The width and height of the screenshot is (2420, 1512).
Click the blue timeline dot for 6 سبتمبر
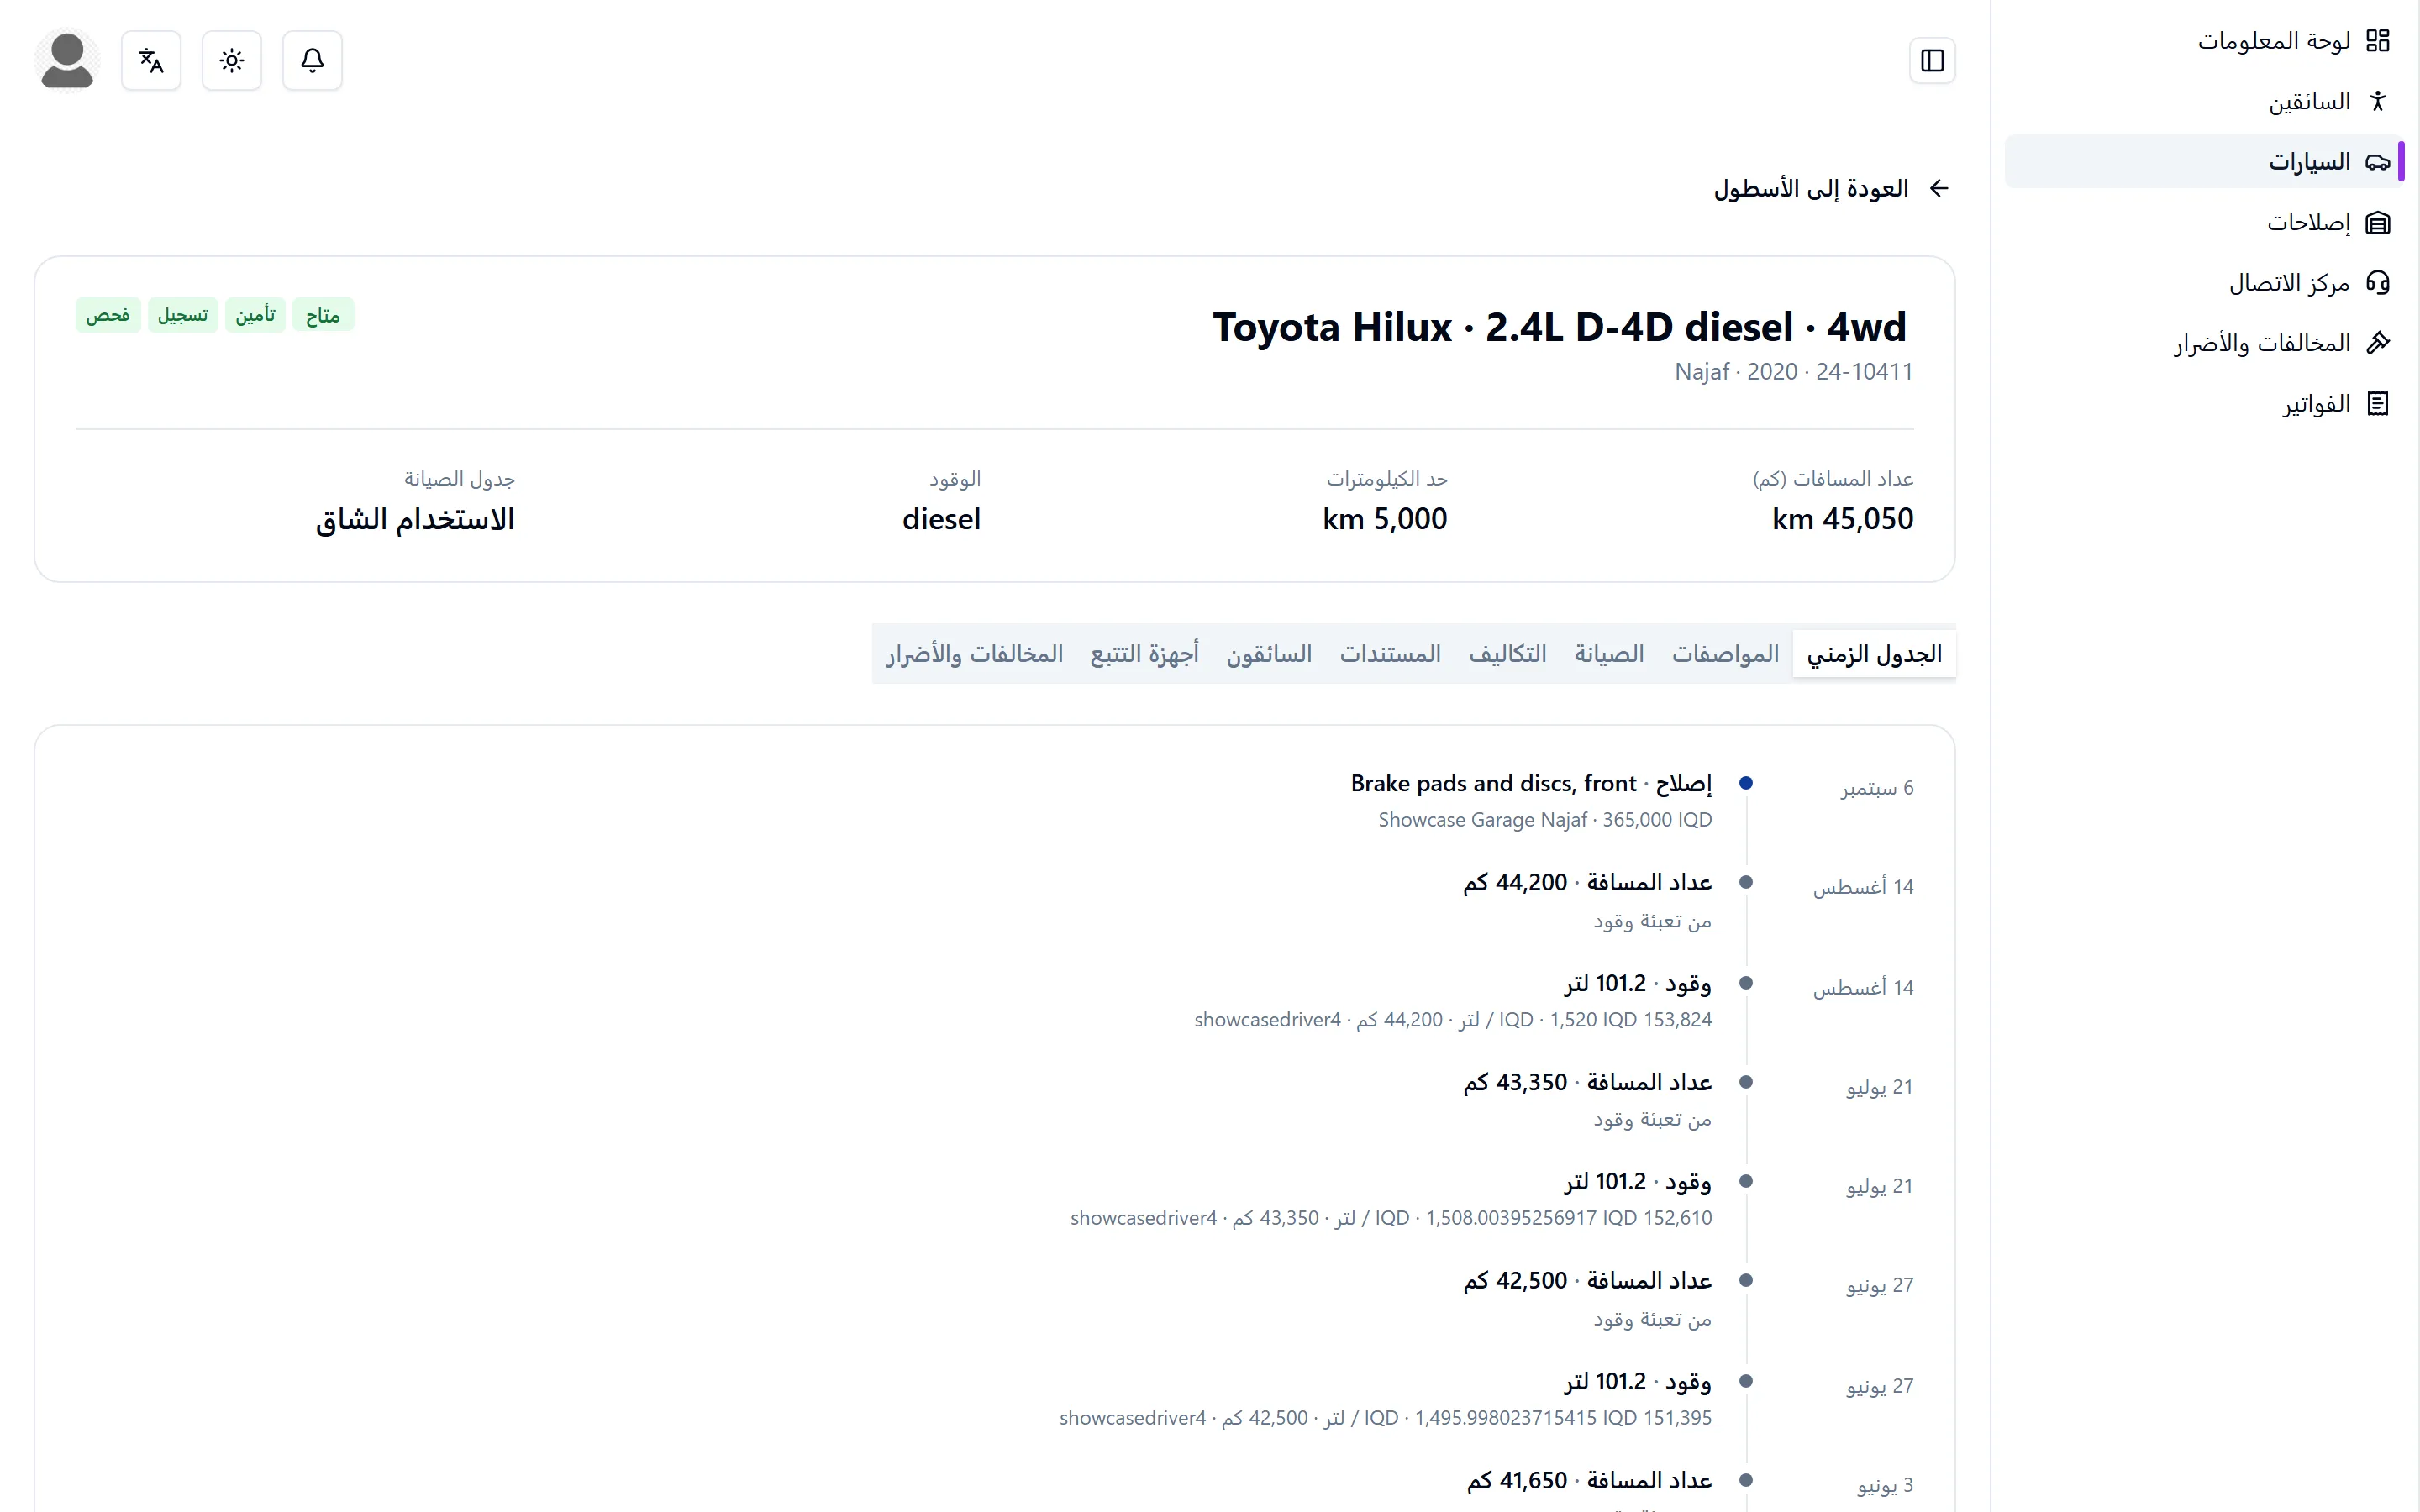(x=1746, y=783)
